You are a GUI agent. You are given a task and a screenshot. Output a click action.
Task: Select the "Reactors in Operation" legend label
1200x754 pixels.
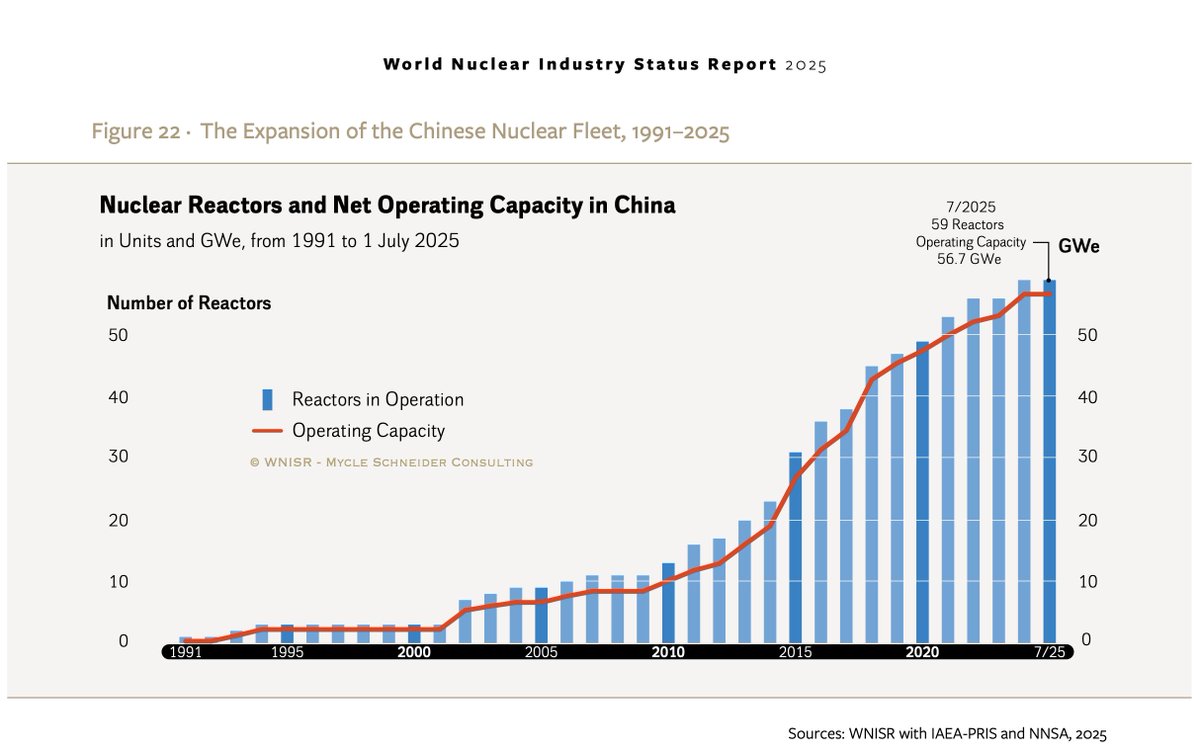[378, 399]
